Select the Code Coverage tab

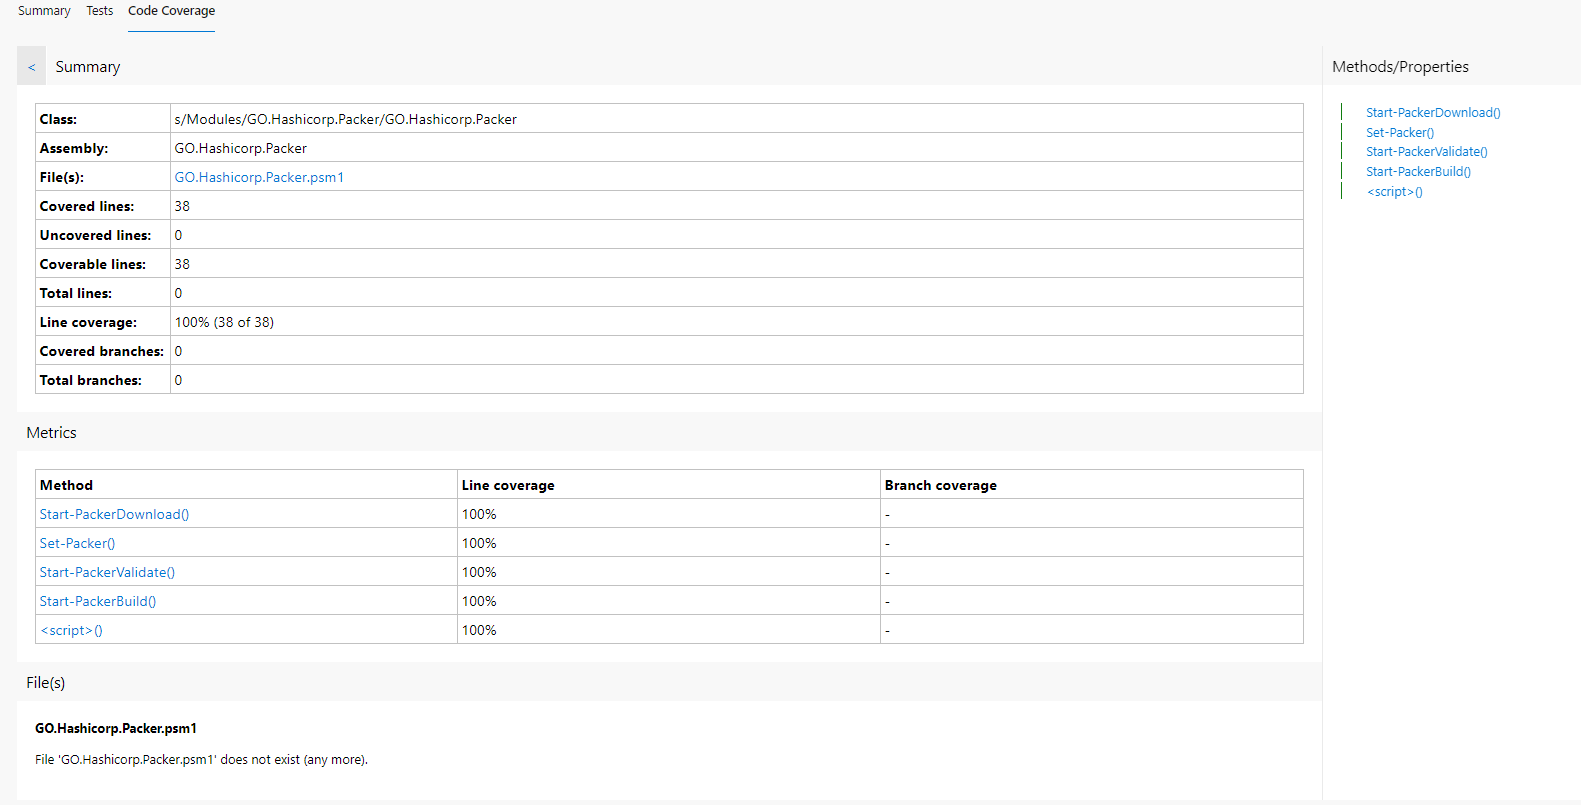click(171, 11)
